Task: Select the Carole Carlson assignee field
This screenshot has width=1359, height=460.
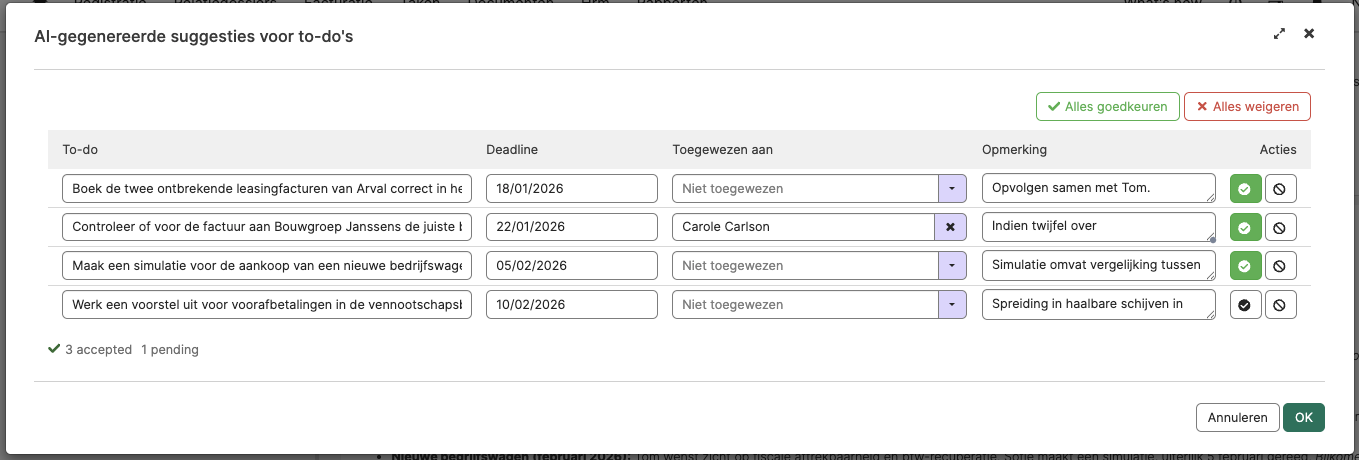Action: [x=804, y=227]
